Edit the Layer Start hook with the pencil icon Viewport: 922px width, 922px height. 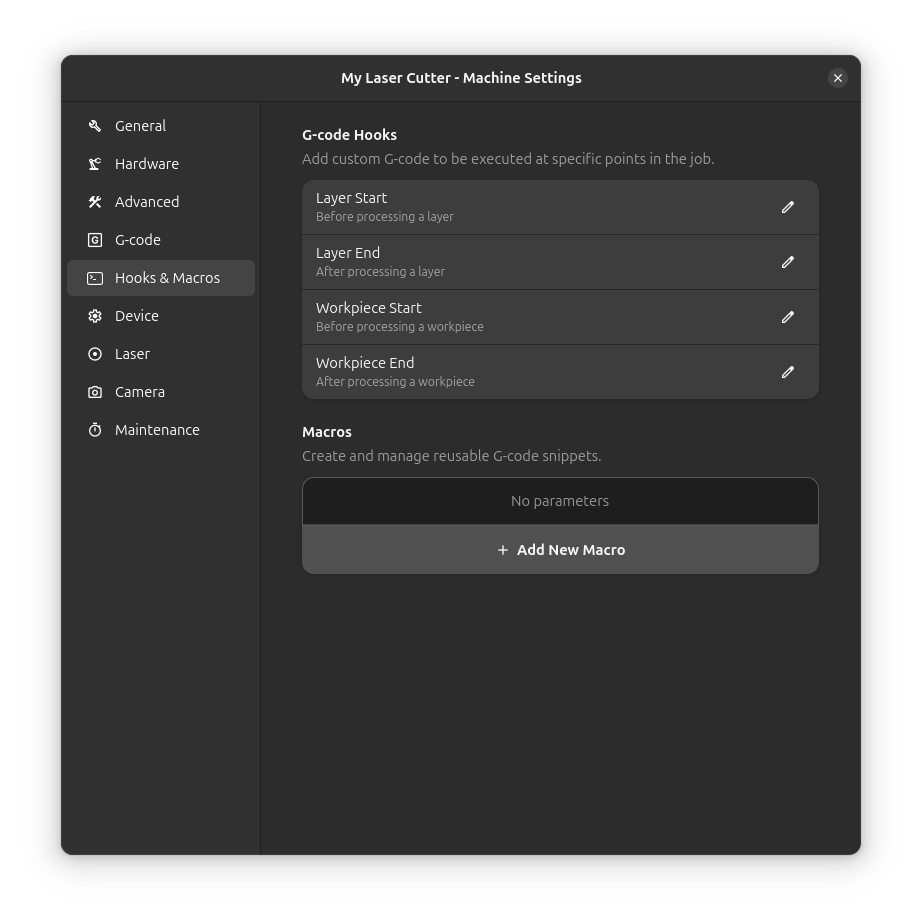pyautogui.click(x=788, y=207)
